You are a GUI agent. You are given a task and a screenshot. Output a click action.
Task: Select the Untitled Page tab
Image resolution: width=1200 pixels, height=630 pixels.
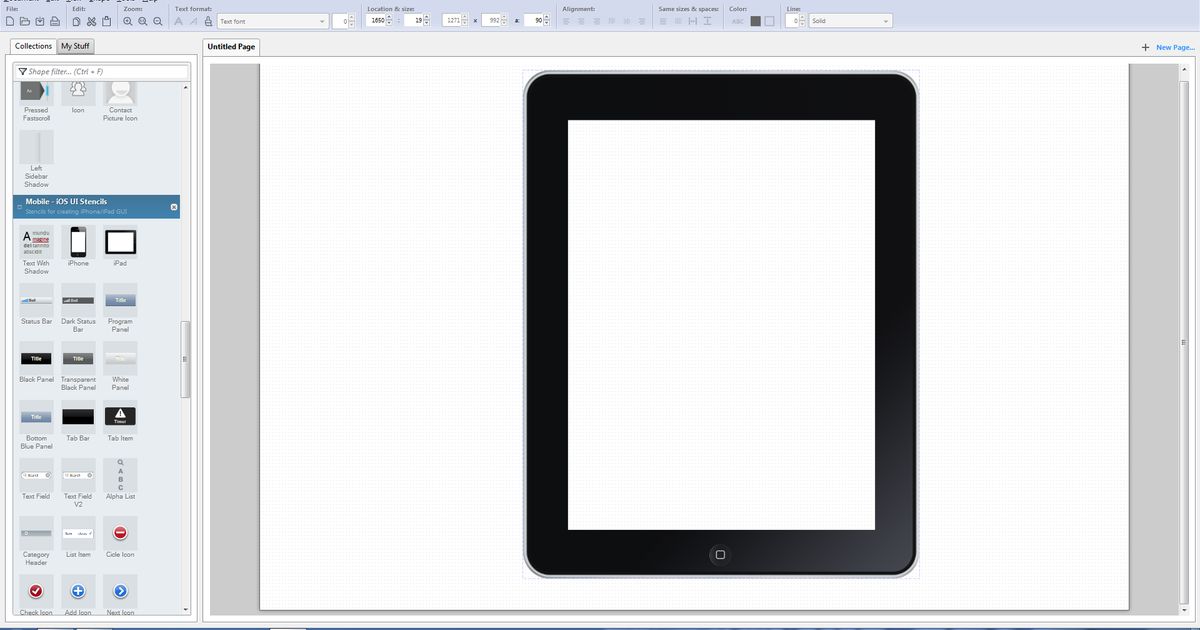pyautogui.click(x=231, y=47)
